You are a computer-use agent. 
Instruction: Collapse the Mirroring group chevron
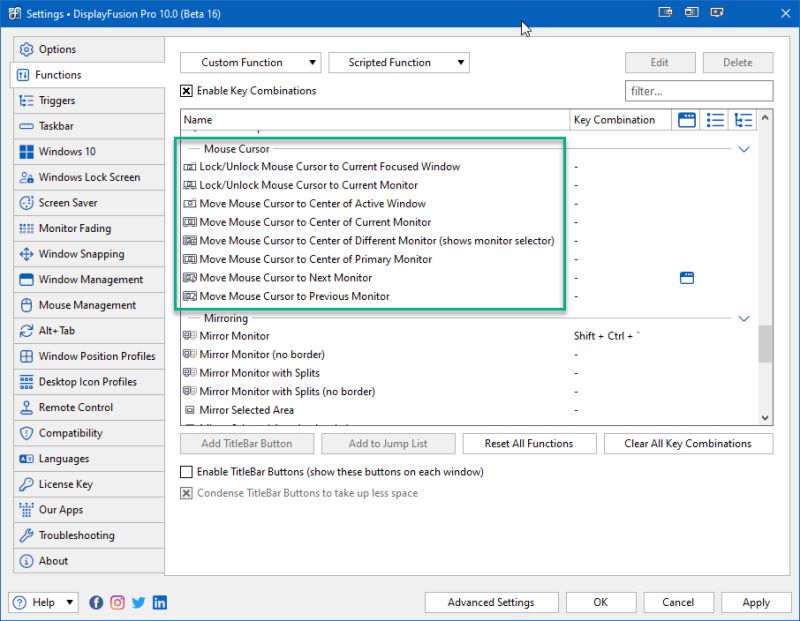tap(744, 318)
